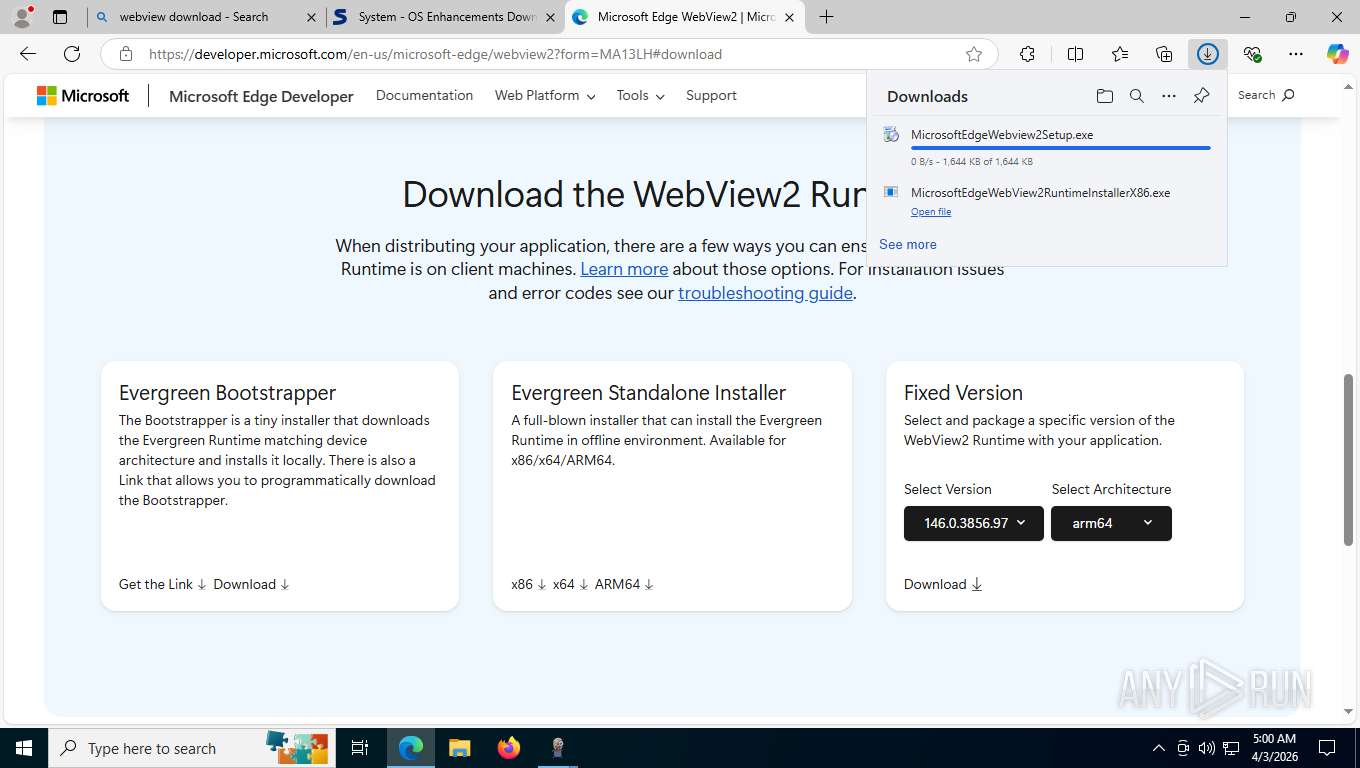The height and width of the screenshot is (768, 1360).
Task: Expand Web Platform menu
Action: tap(545, 96)
